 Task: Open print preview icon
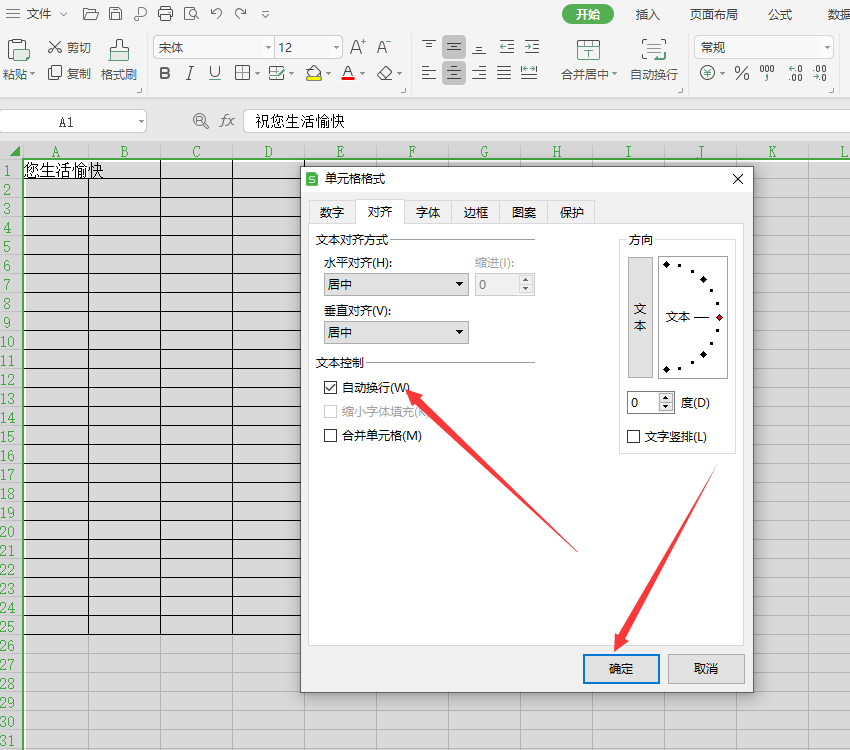click(x=191, y=14)
